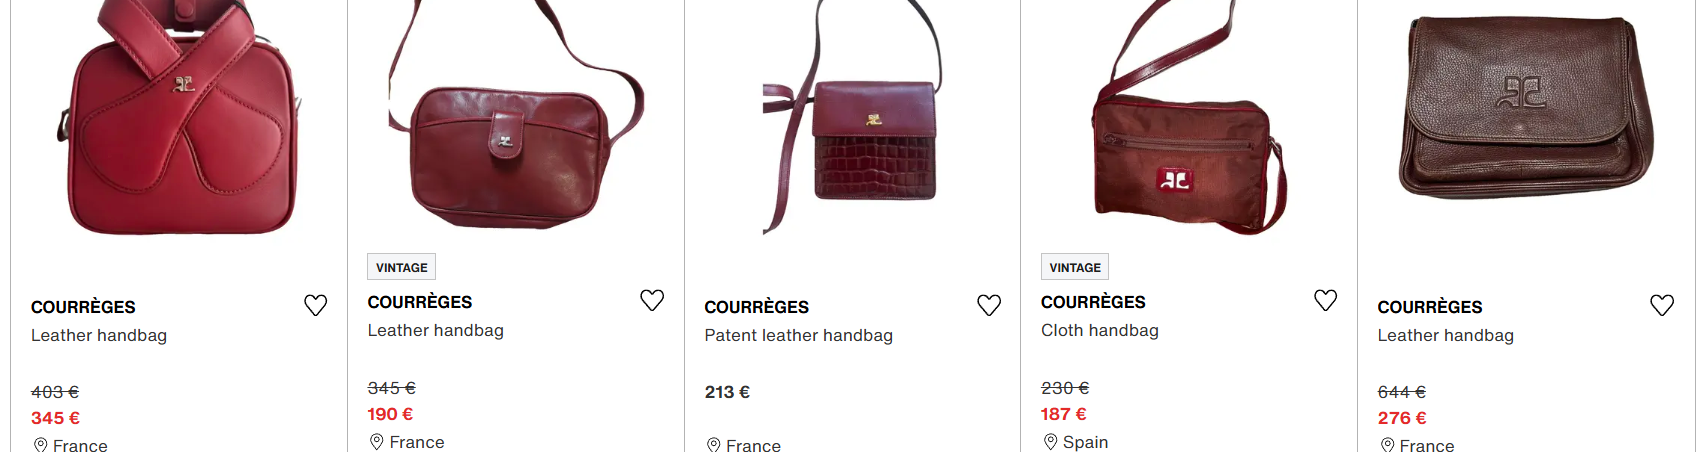Open the Patent leather handbag title
The width and height of the screenshot is (1708, 452).
click(x=798, y=335)
